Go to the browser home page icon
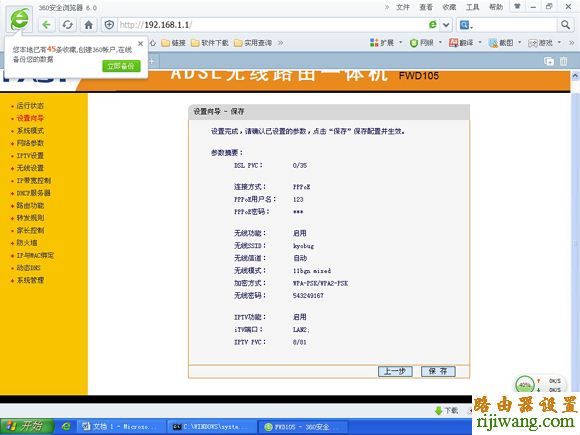 tap(88, 25)
